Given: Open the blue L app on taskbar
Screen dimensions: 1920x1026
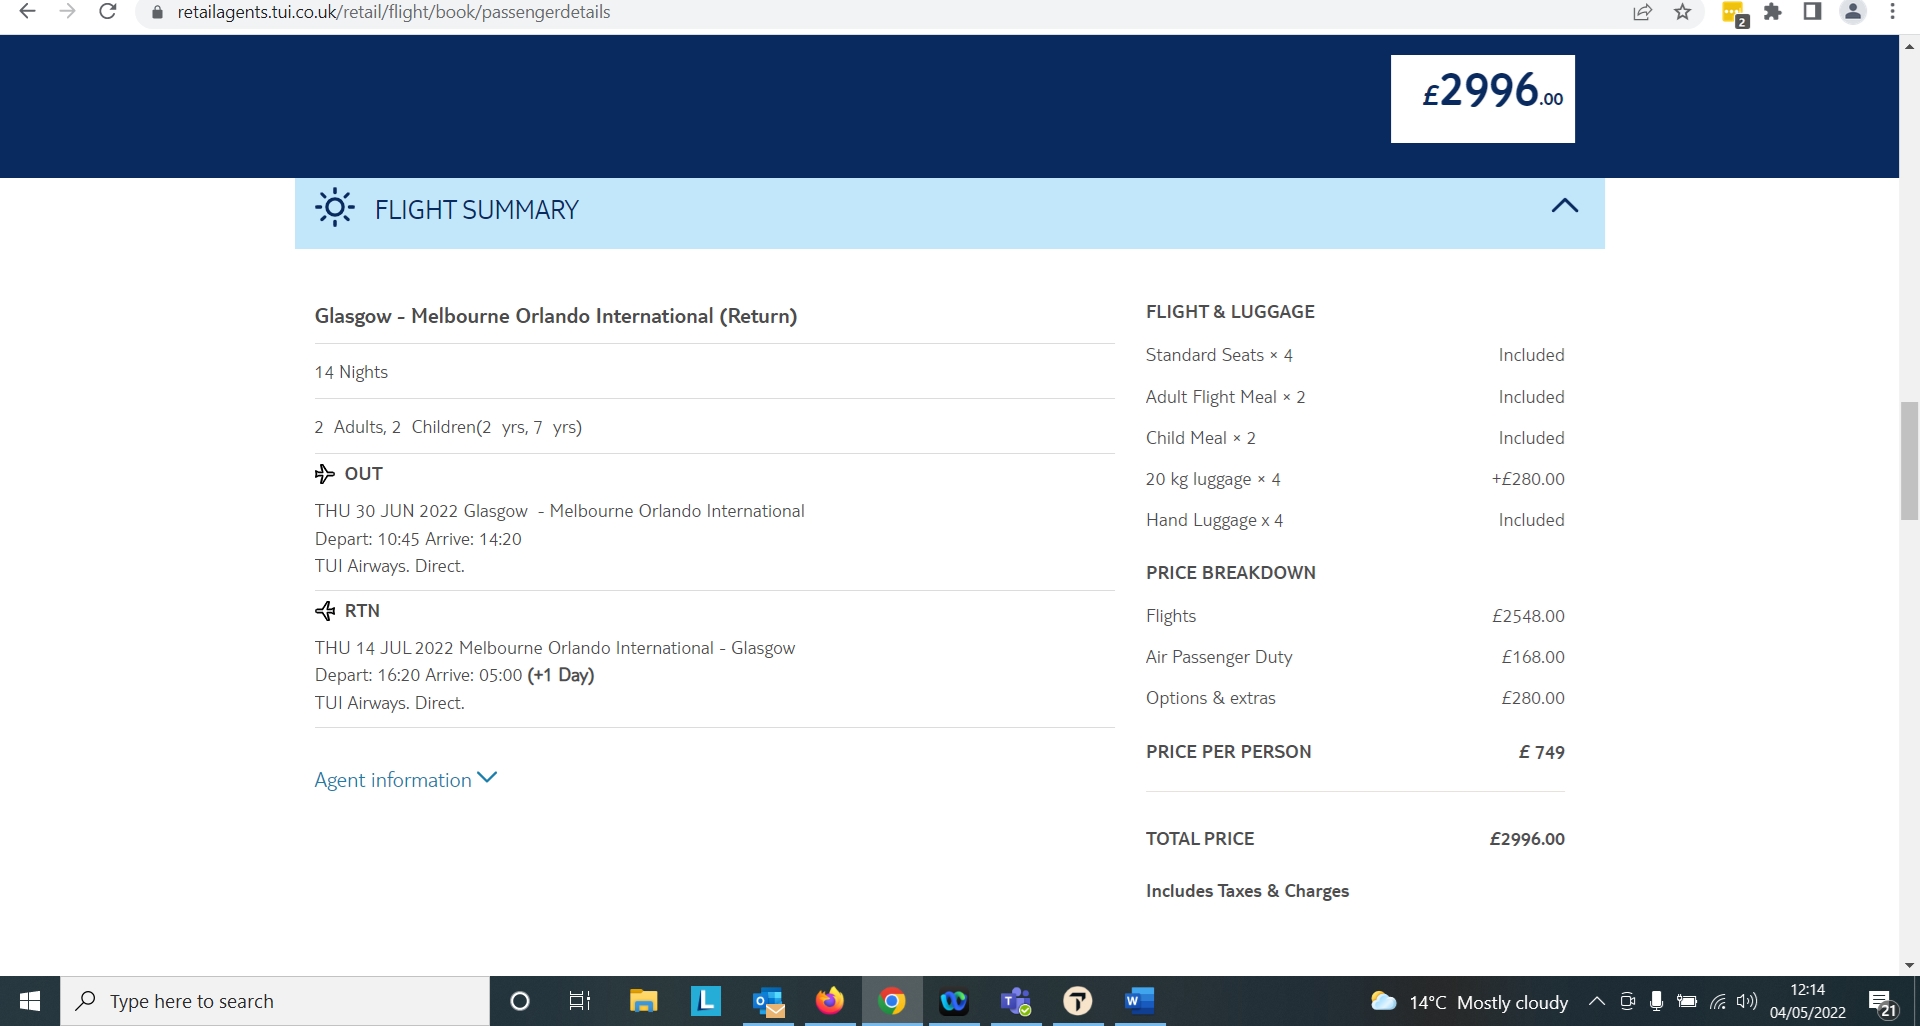Looking at the screenshot, I should pyautogui.click(x=705, y=1001).
